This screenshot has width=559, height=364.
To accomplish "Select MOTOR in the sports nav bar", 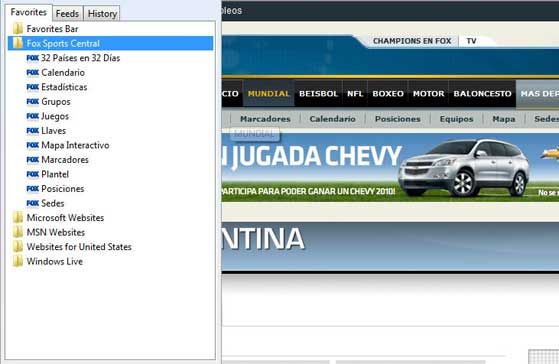I will [x=429, y=94].
